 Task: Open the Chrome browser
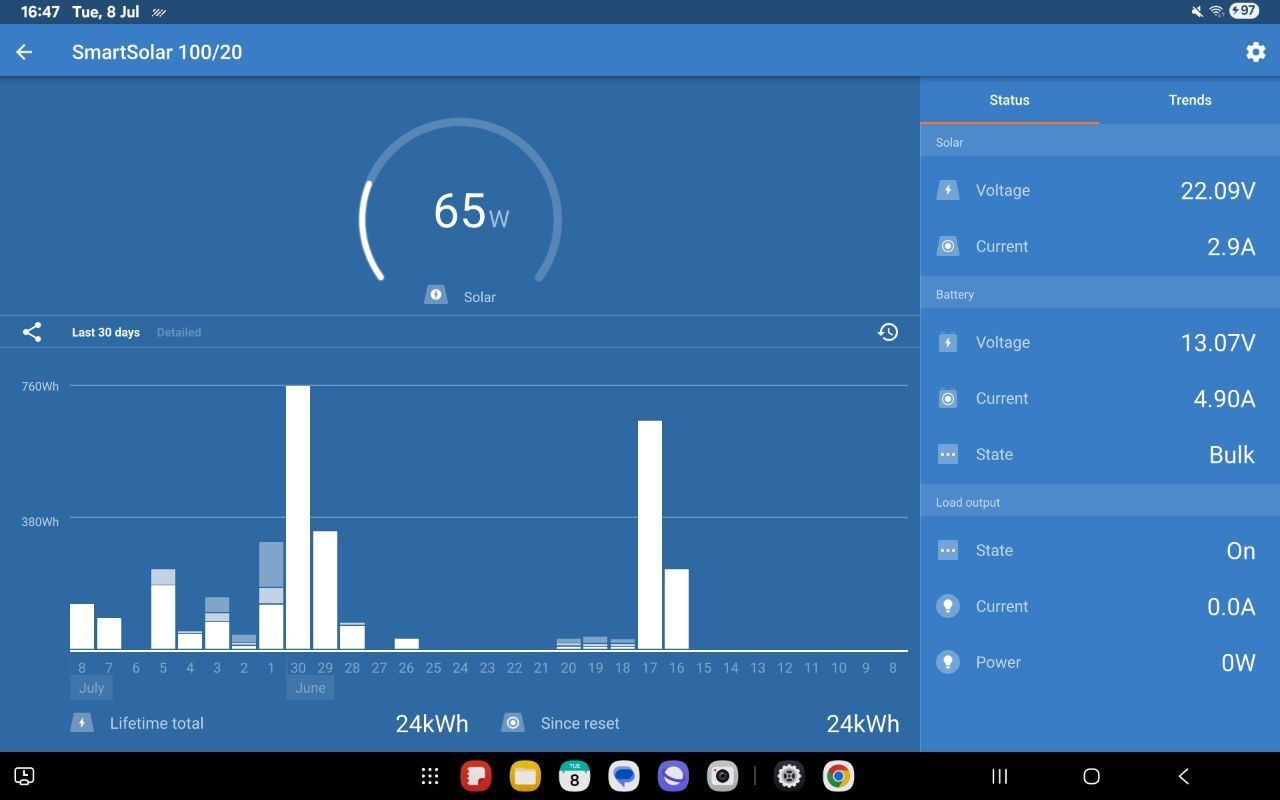coord(838,776)
